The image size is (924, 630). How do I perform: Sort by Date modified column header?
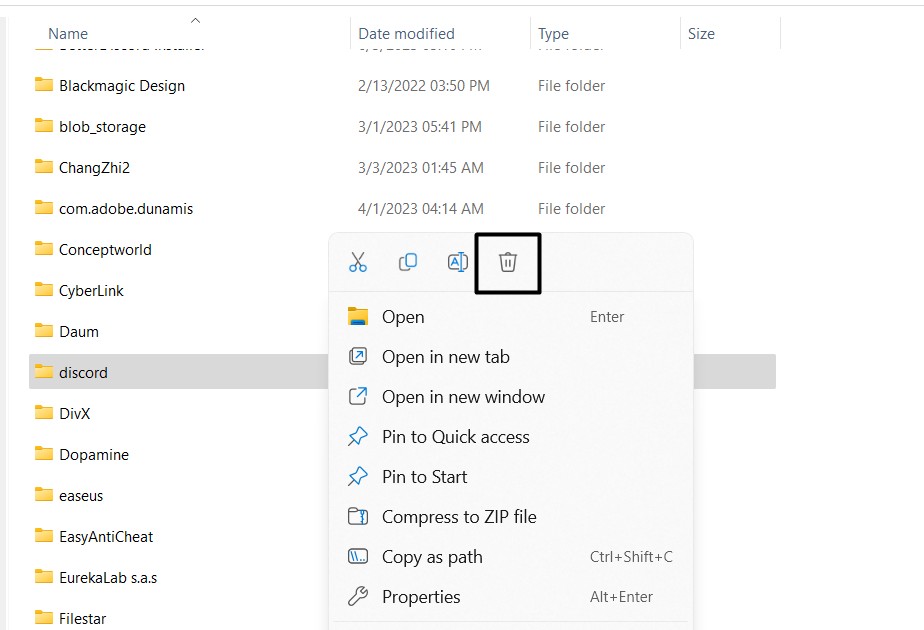pyautogui.click(x=406, y=34)
